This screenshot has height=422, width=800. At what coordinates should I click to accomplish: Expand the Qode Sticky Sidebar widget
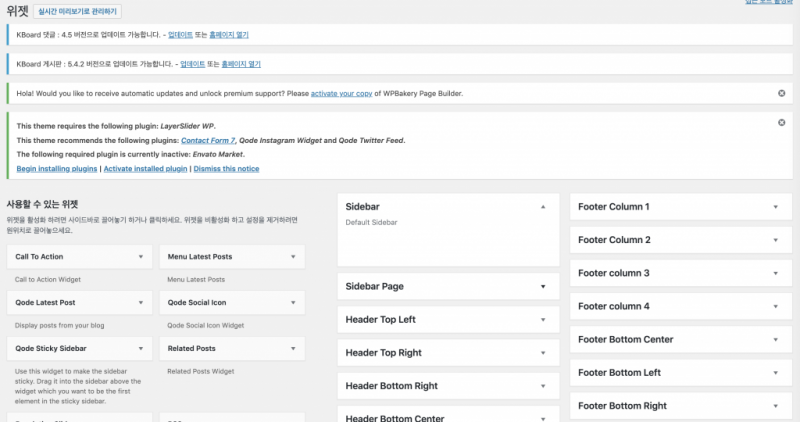(140, 348)
